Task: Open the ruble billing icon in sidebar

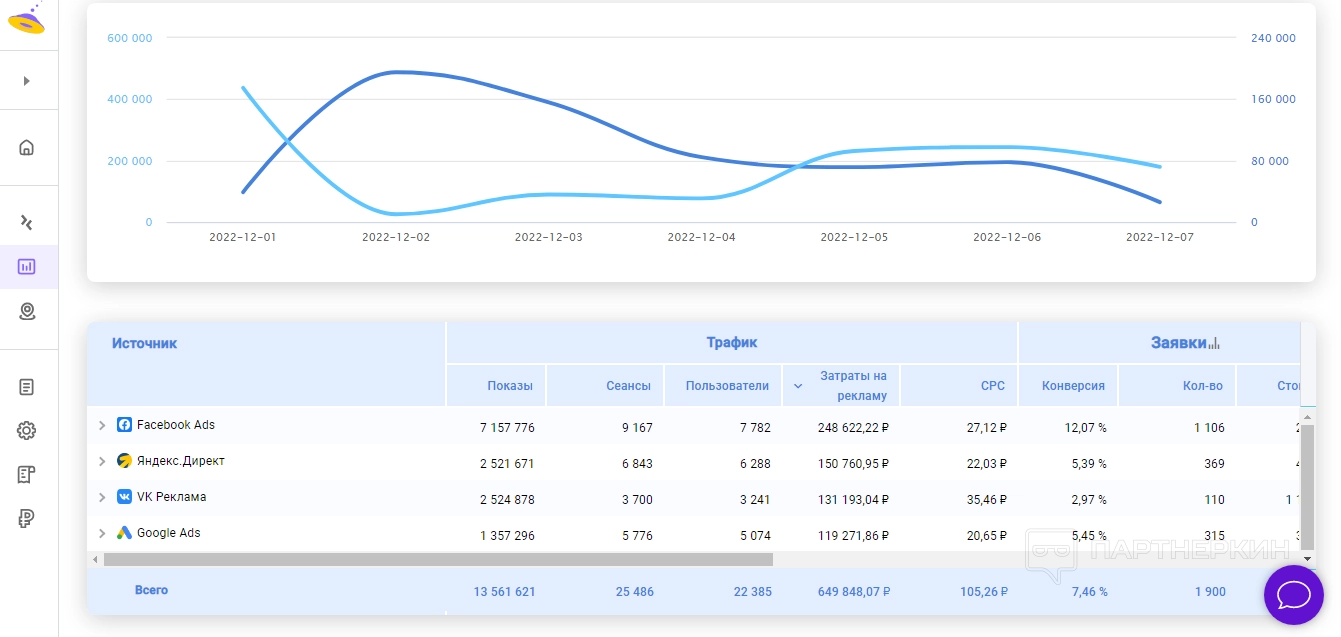Action: click(x=27, y=518)
